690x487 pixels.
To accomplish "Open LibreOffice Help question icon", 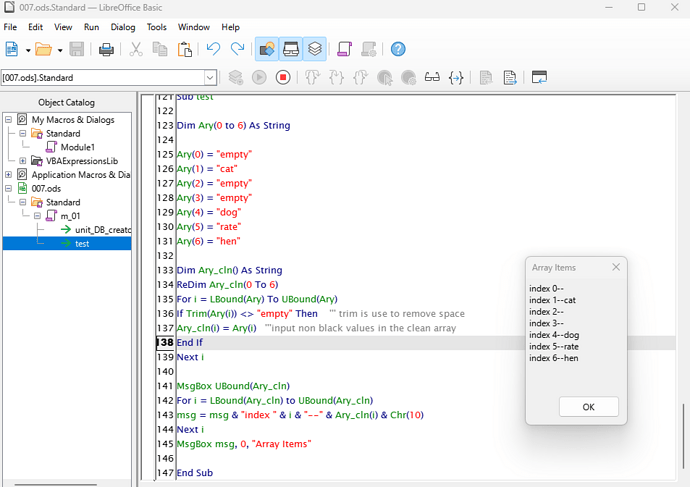I will tap(398, 49).
